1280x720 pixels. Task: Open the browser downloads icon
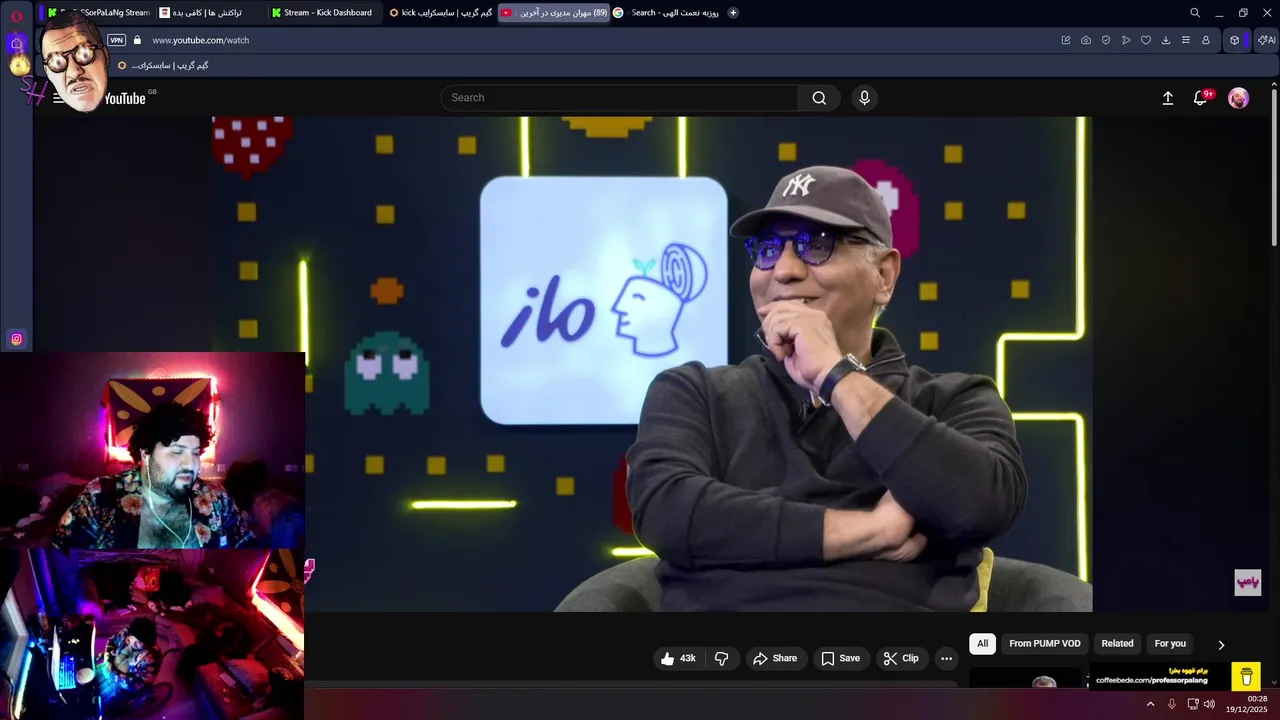coord(1166,40)
